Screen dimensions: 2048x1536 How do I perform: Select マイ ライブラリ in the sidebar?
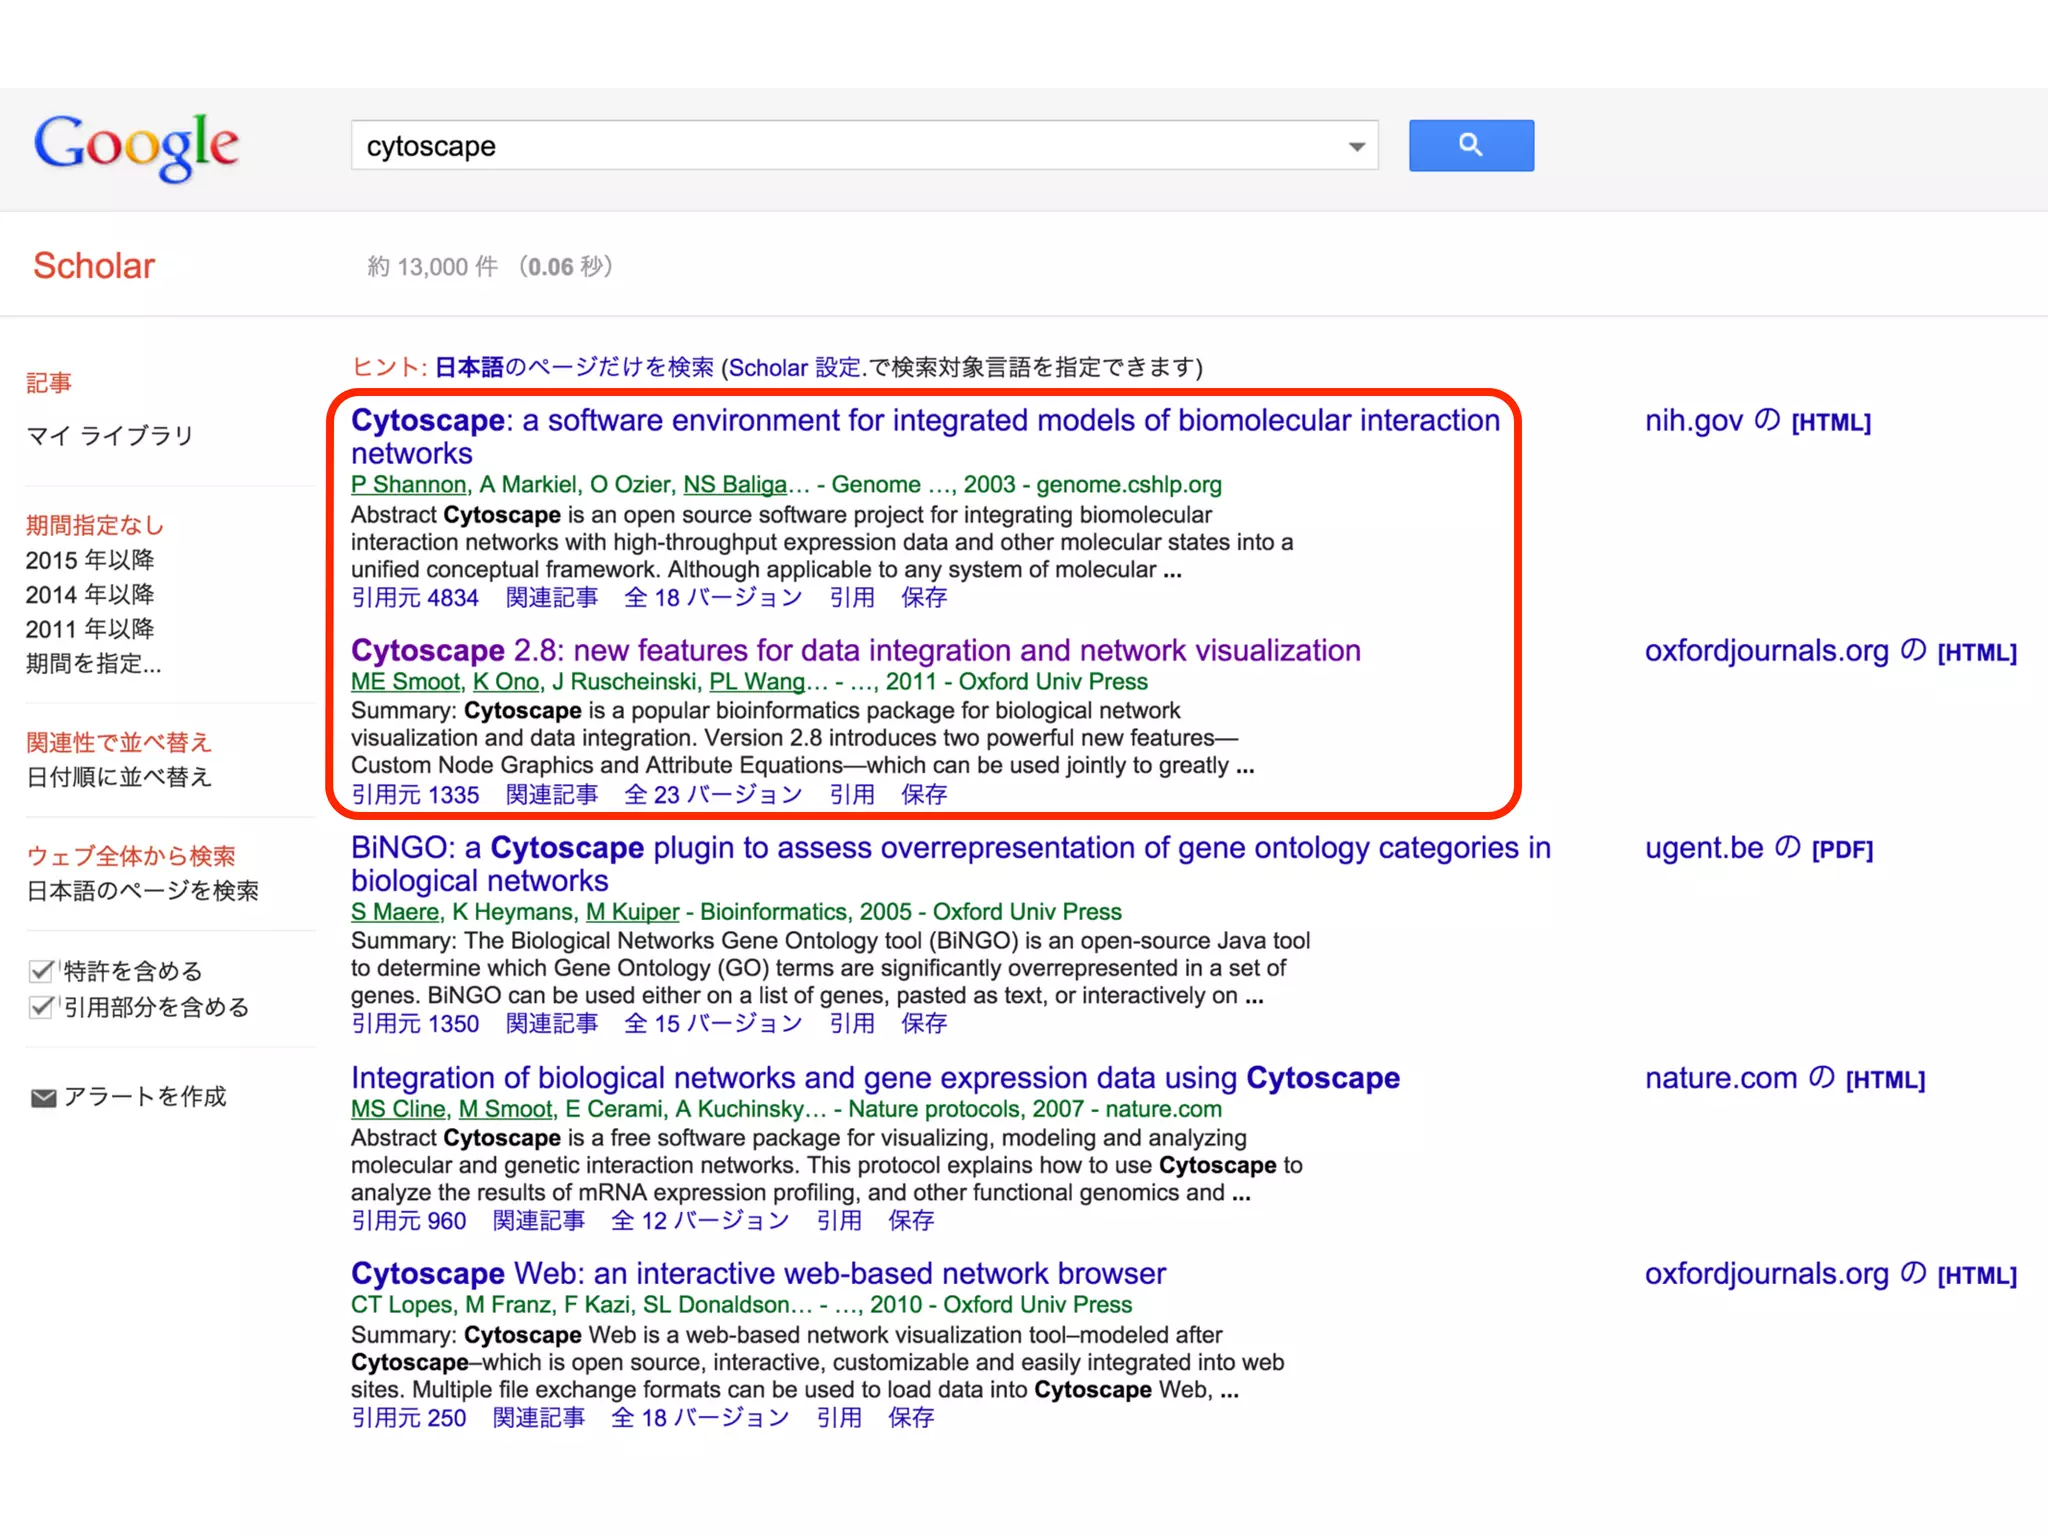pyautogui.click(x=109, y=436)
